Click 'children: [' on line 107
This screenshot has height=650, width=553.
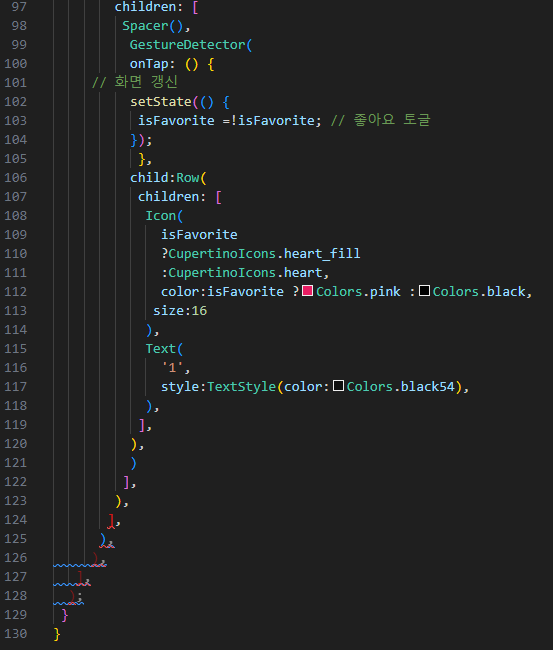point(180,197)
